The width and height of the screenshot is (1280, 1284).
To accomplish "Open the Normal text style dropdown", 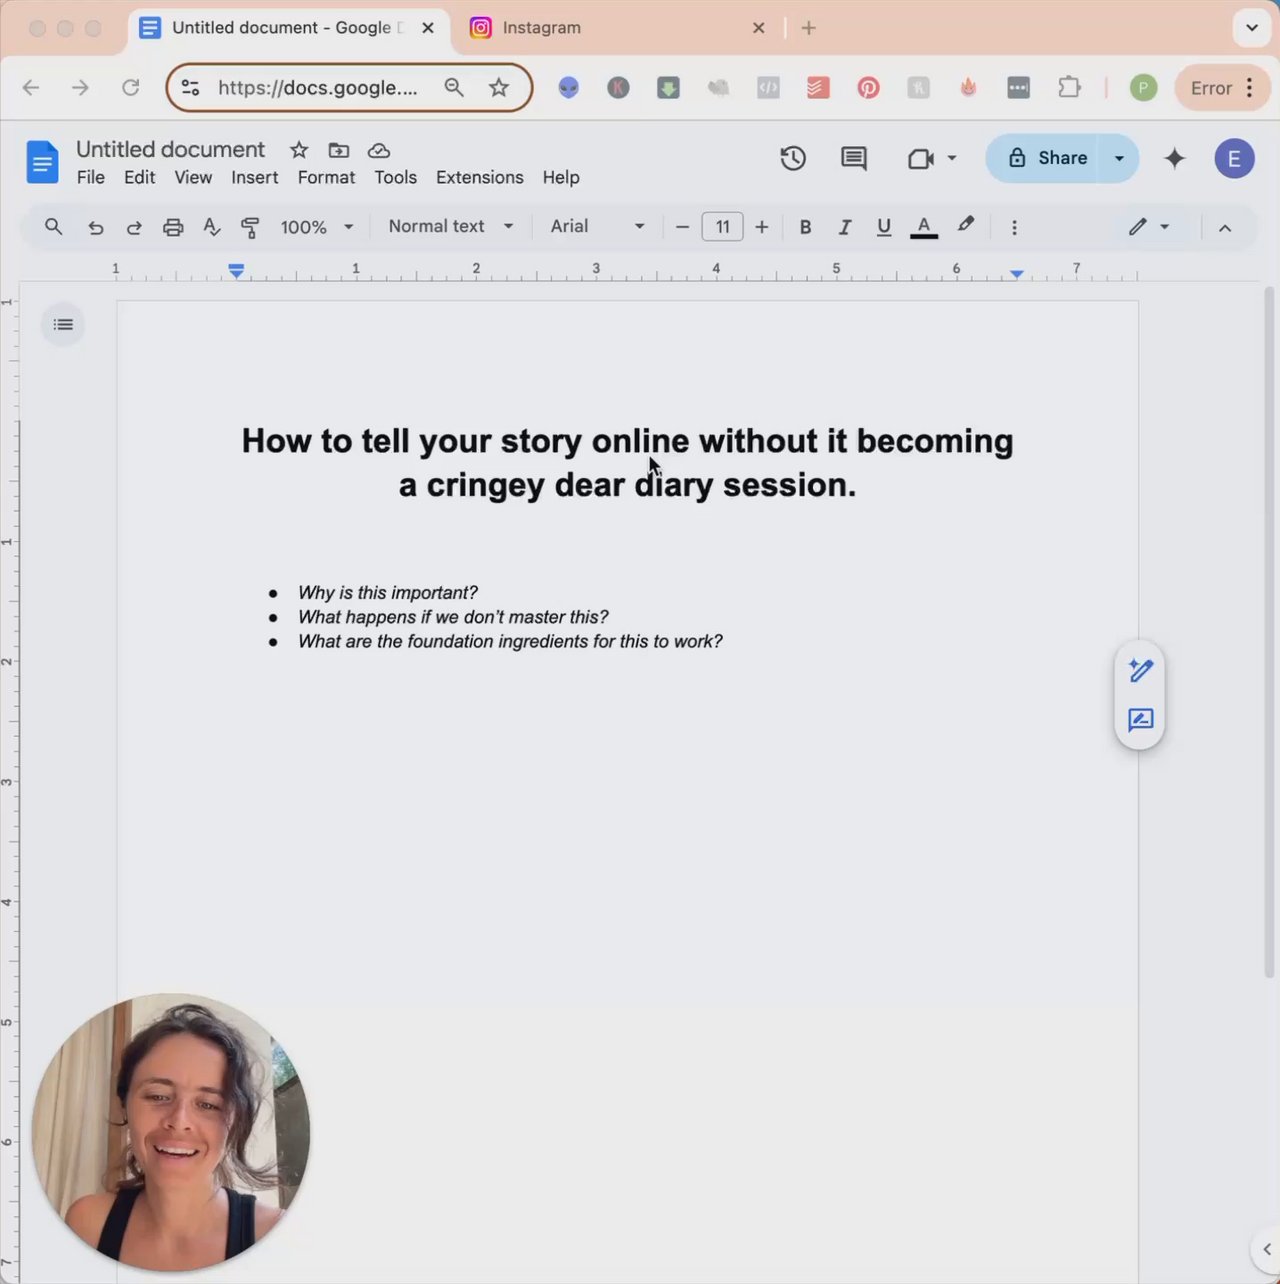I will [451, 226].
